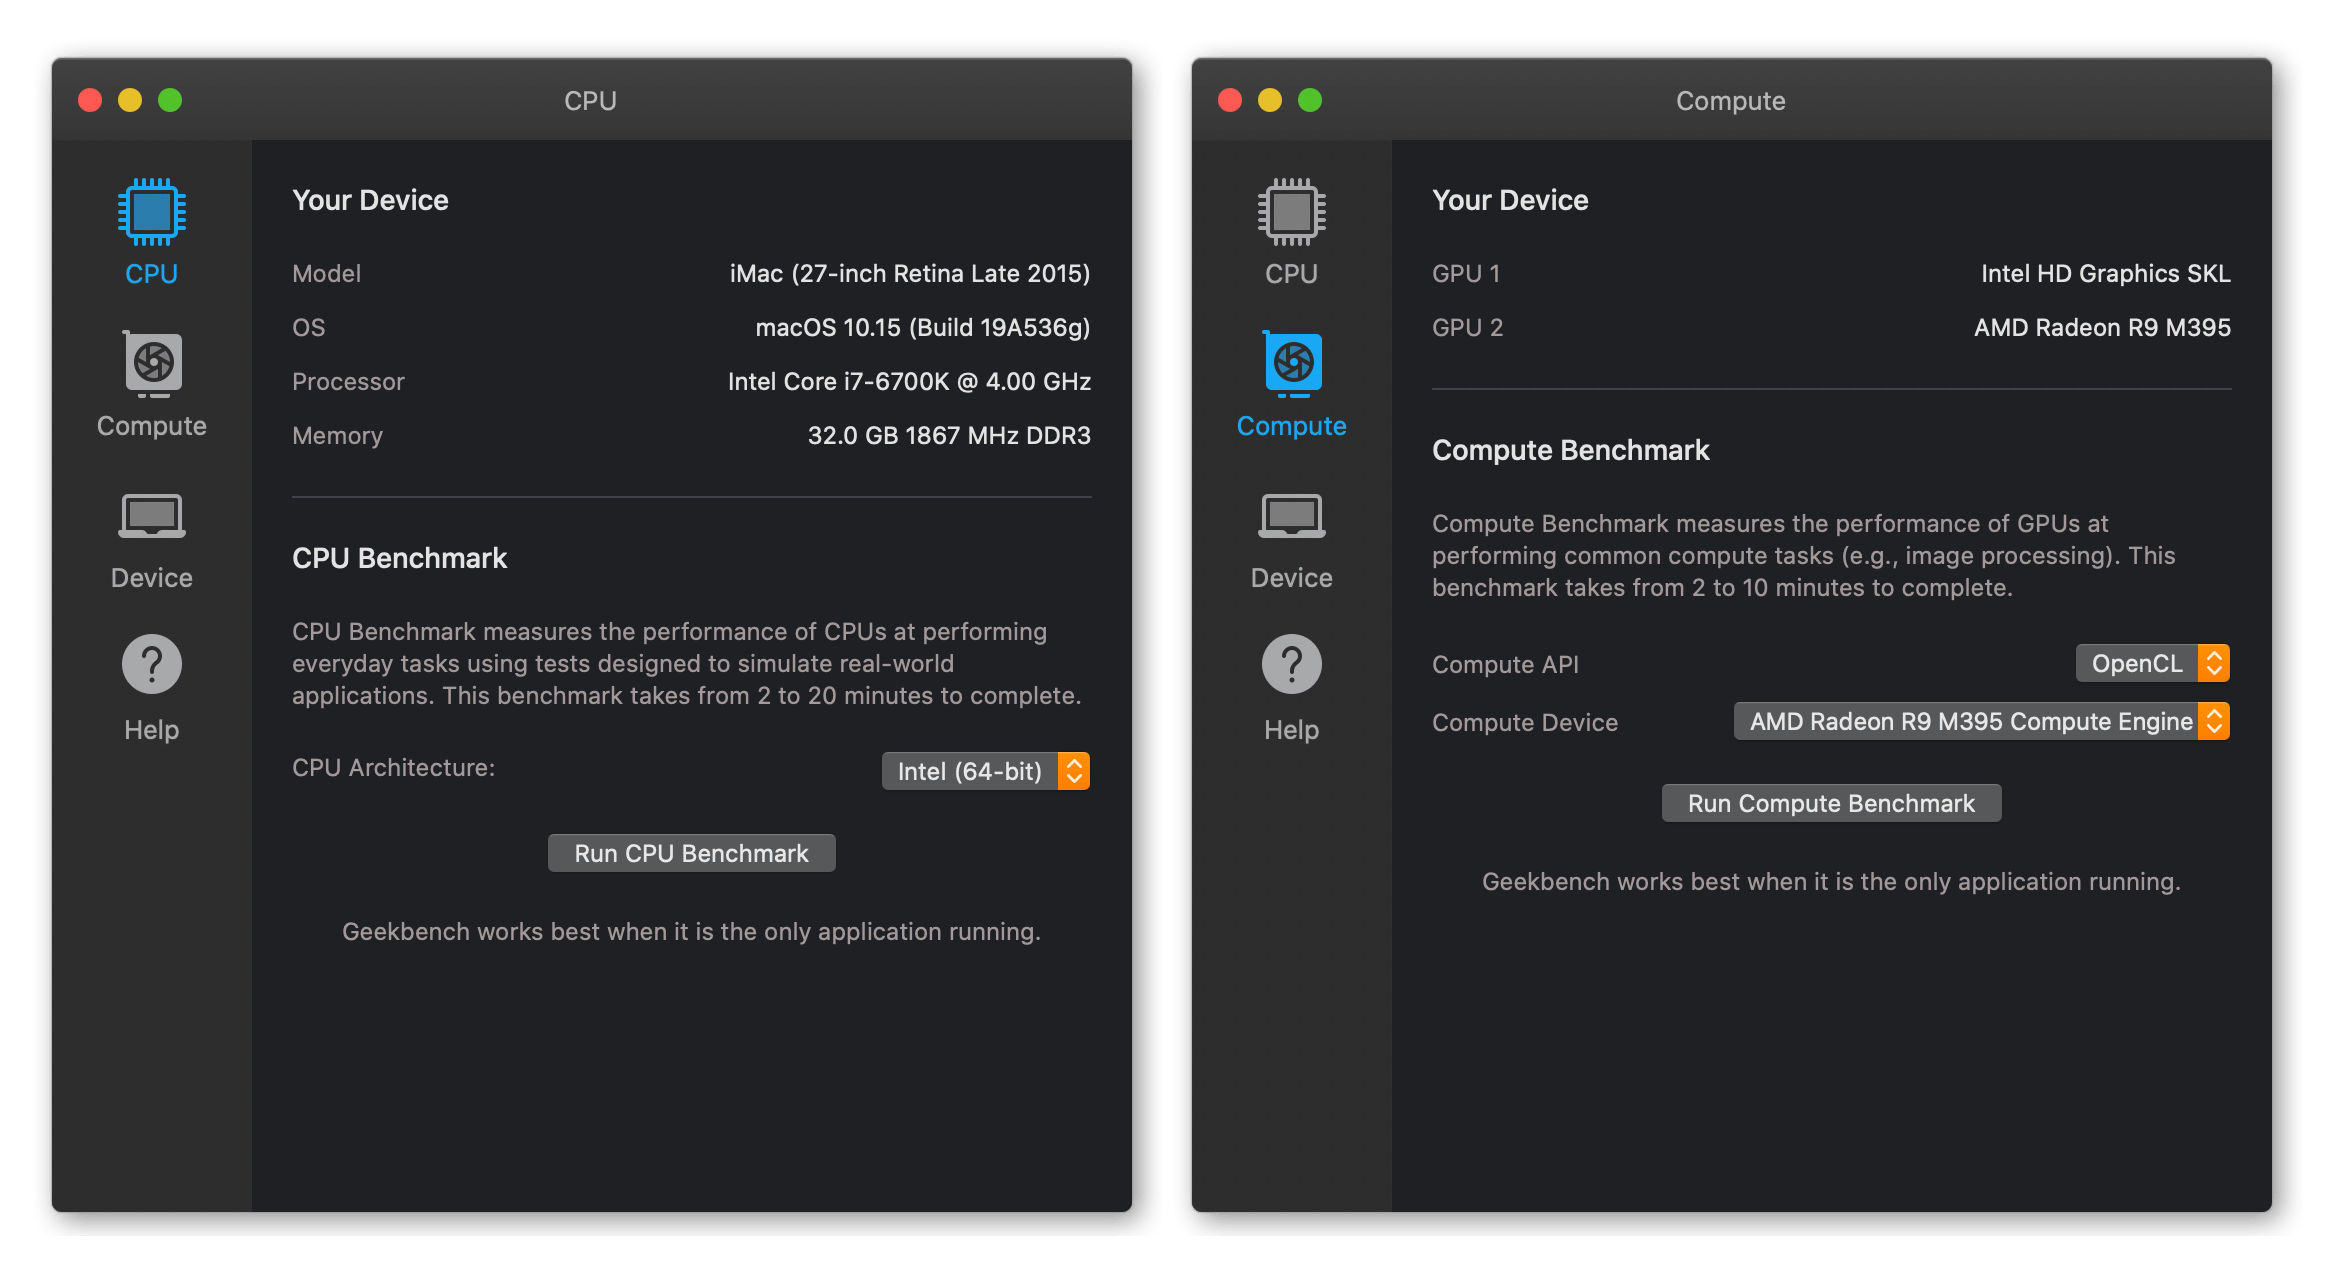2334x1274 pixels.
Task: Open Help question mark in Compute window
Action: (x=1291, y=664)
